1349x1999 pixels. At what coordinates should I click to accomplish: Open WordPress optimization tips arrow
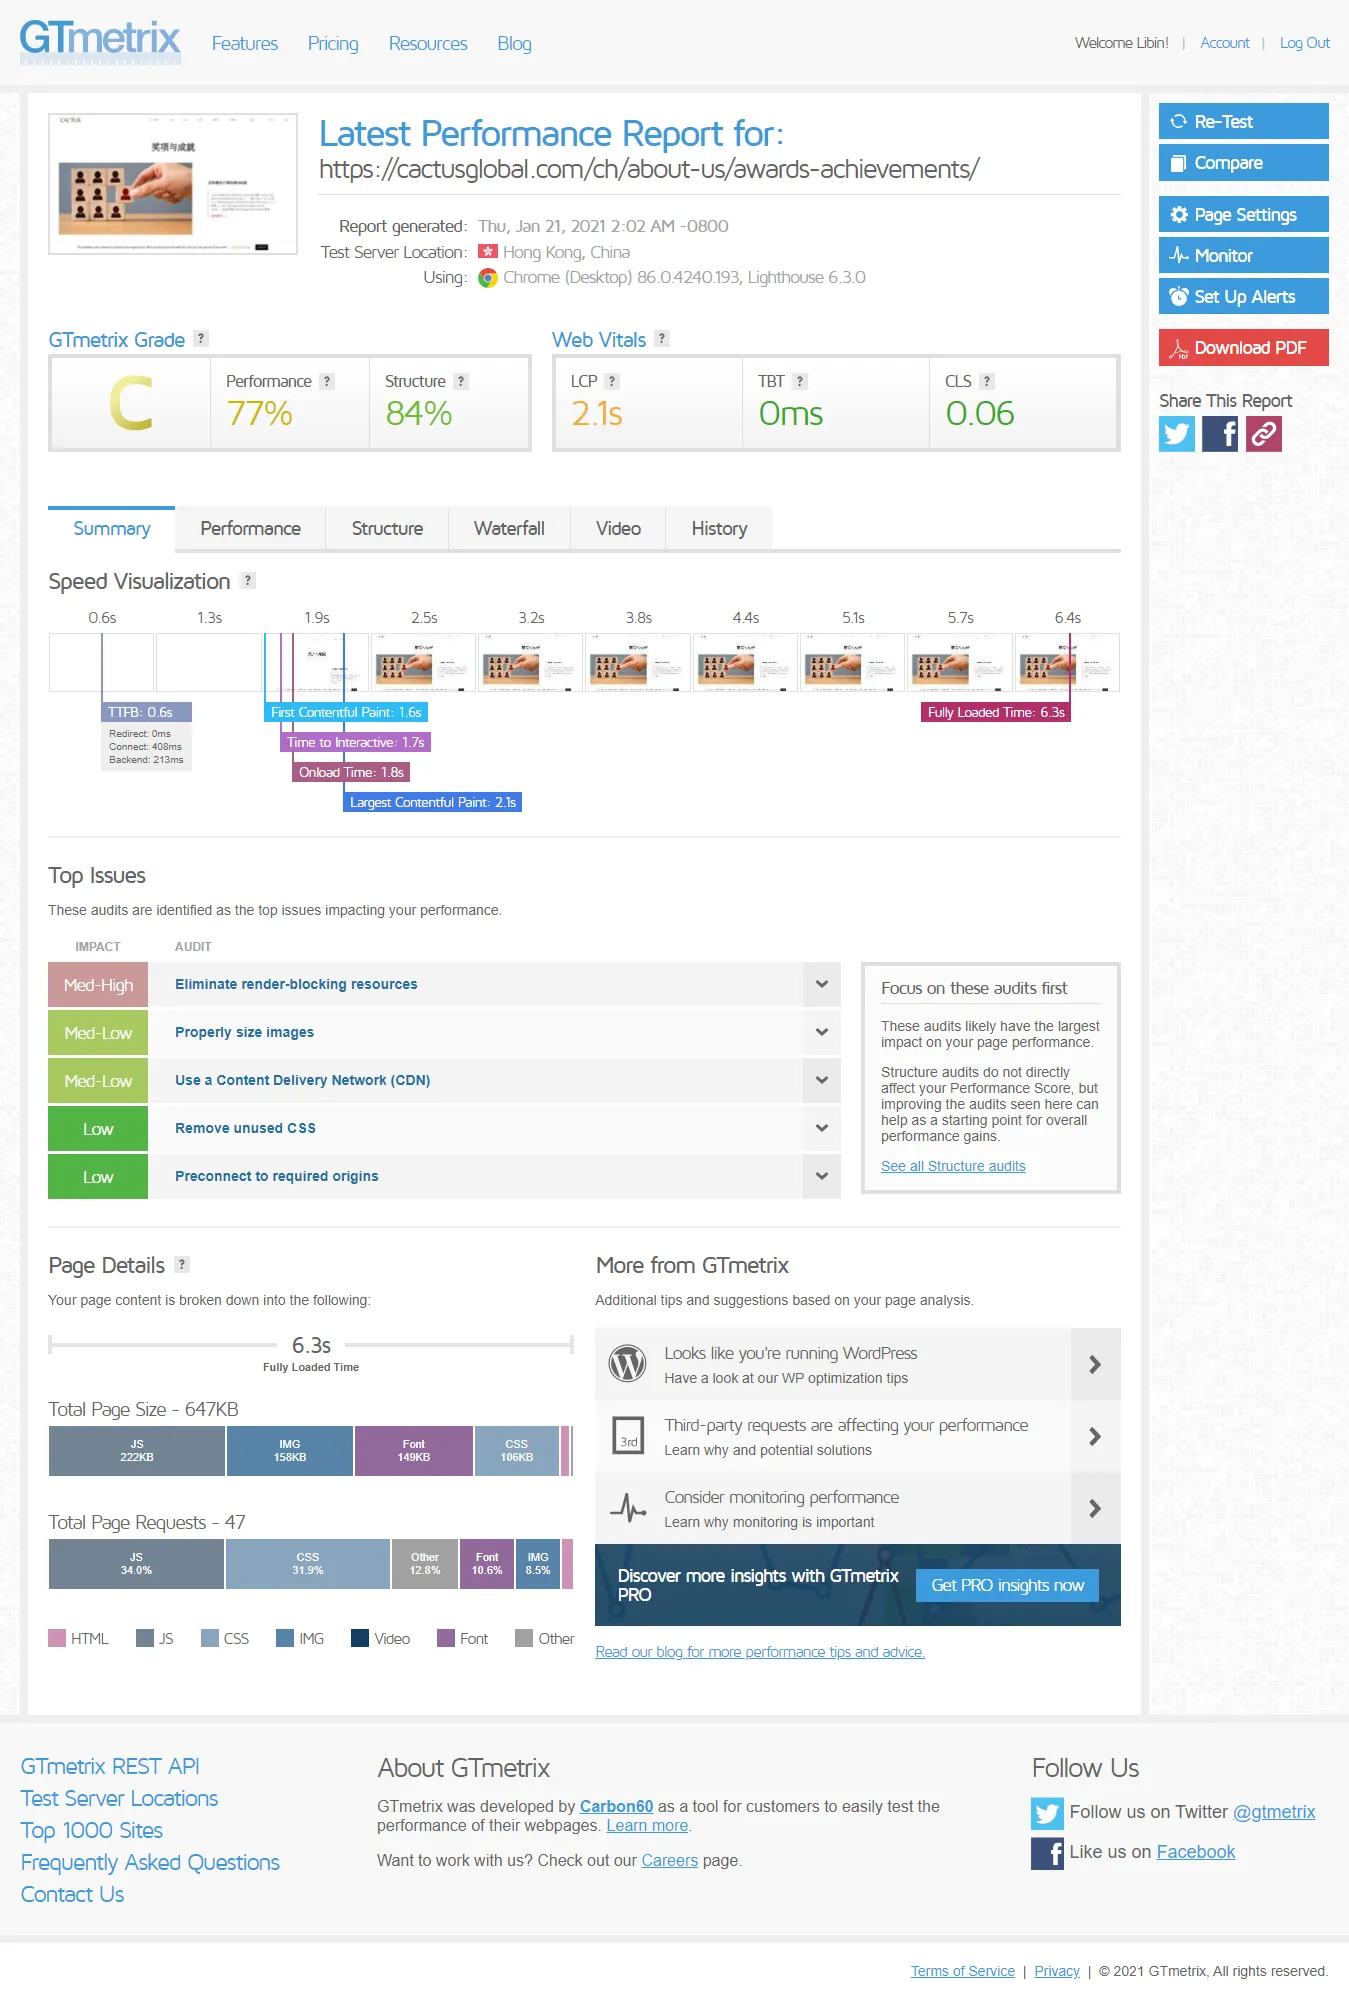tap(1095, 1364)
